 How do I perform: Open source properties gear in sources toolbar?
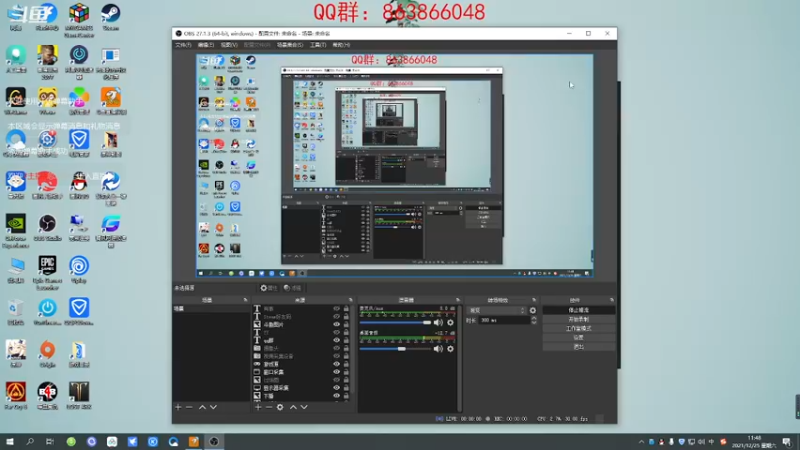pos(280,407)
